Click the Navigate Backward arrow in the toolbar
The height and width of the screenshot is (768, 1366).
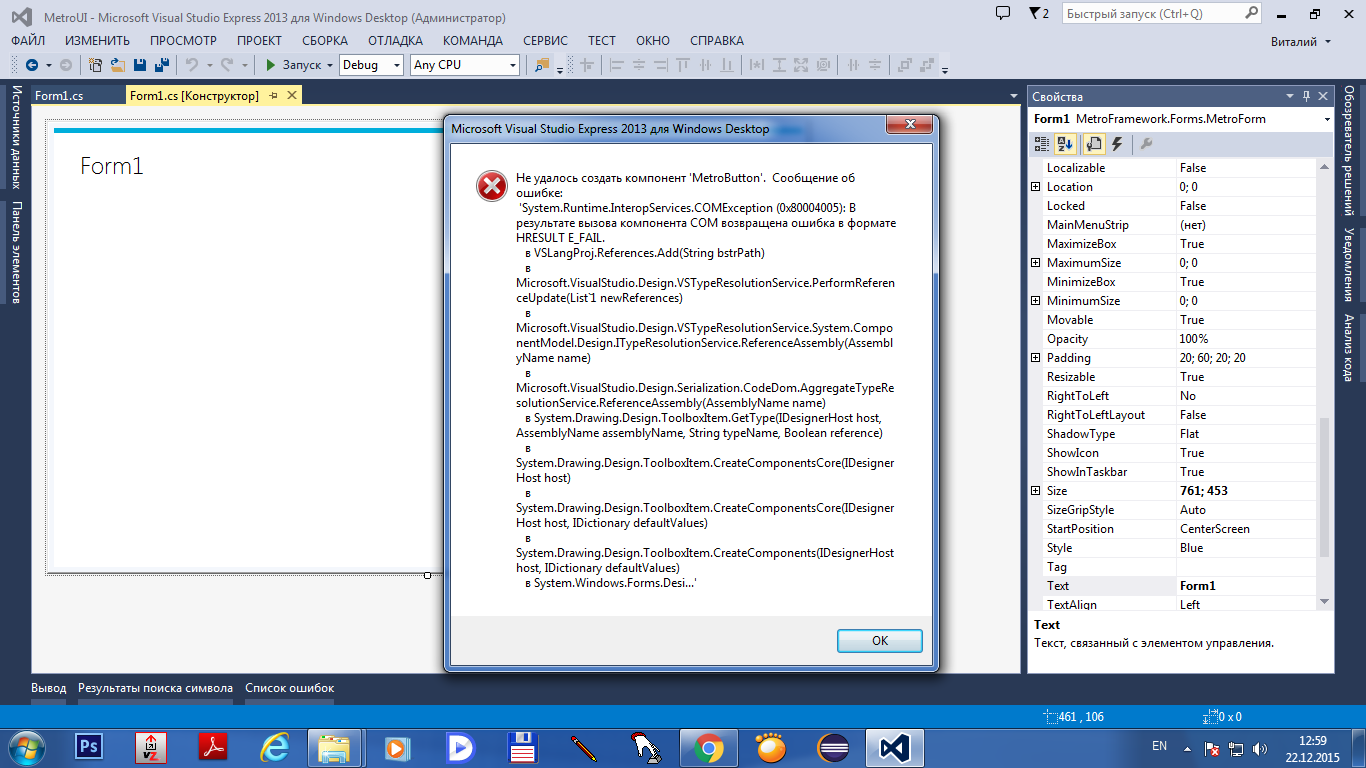click(31, 65)
